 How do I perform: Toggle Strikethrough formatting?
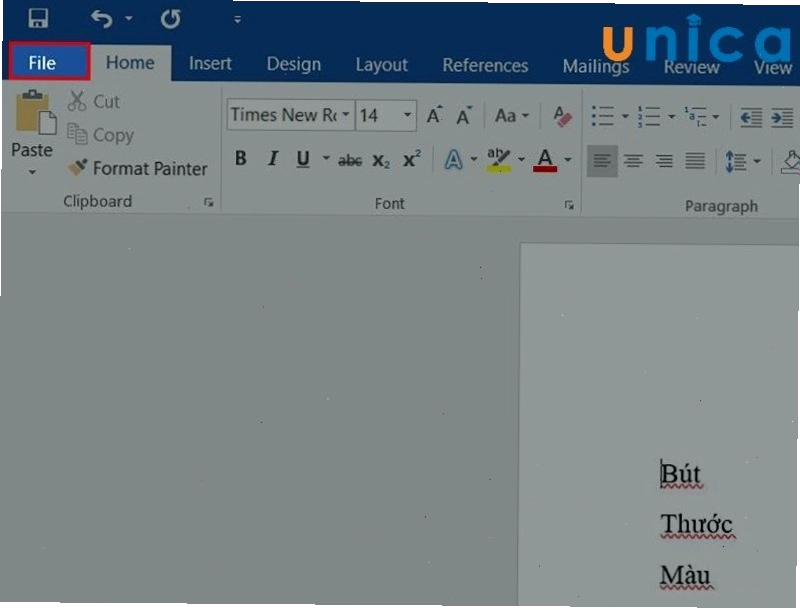pos(350,161)
